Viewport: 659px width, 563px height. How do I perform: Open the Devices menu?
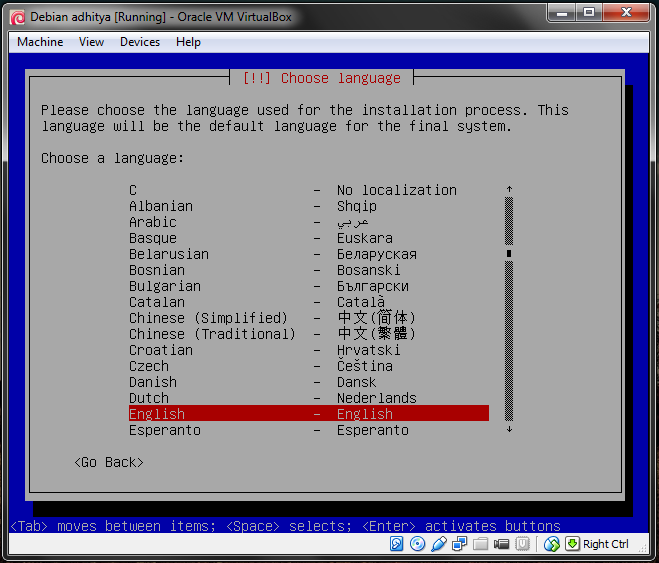tap(140, 42)
